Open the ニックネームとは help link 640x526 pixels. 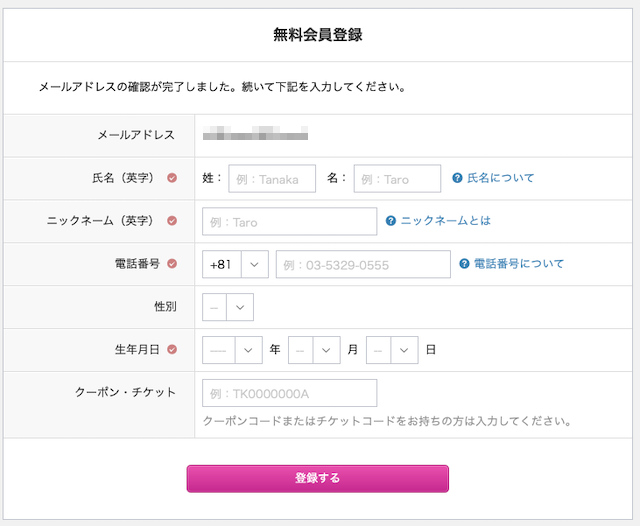click(x=445, y=221)
